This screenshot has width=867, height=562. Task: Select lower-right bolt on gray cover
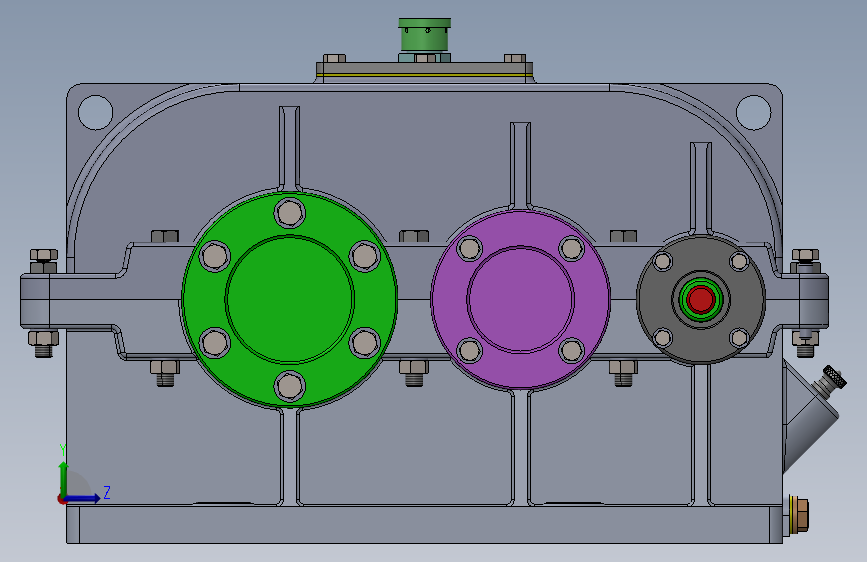tap(739, 337)
